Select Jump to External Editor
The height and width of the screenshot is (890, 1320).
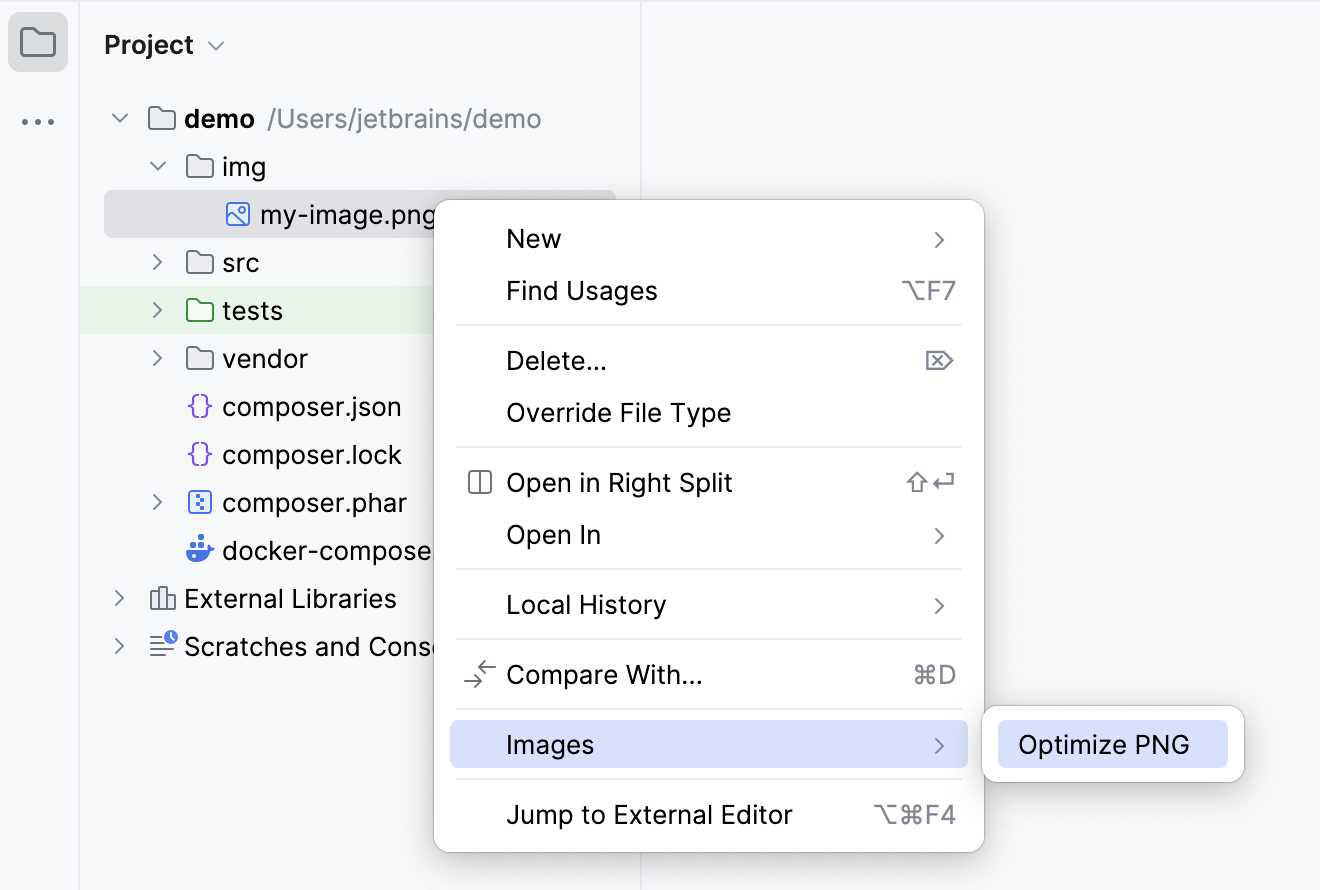[650, 814]
